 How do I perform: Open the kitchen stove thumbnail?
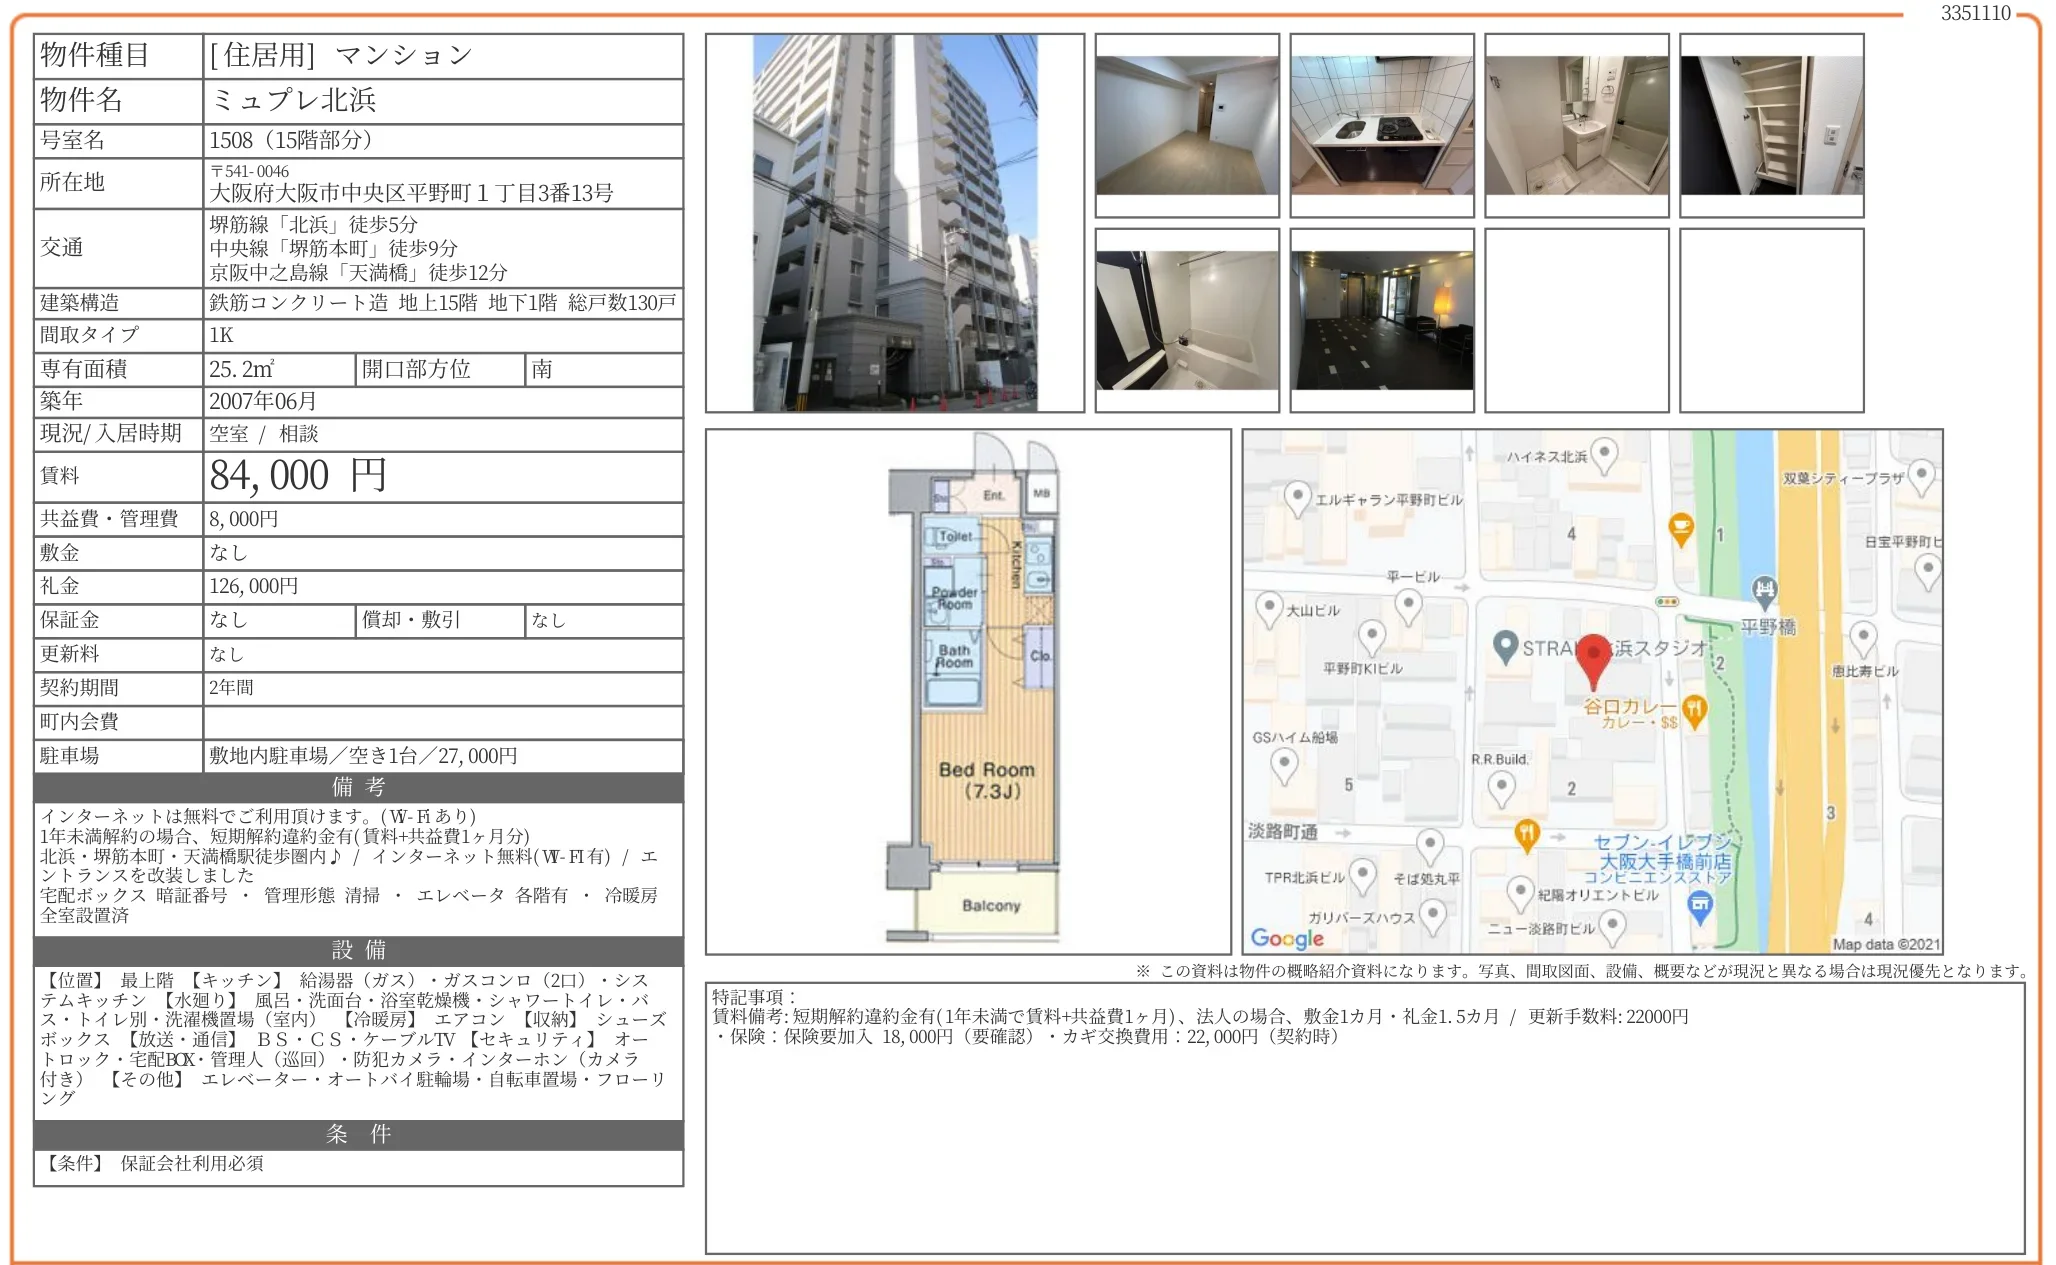(x=1382, y=125)
